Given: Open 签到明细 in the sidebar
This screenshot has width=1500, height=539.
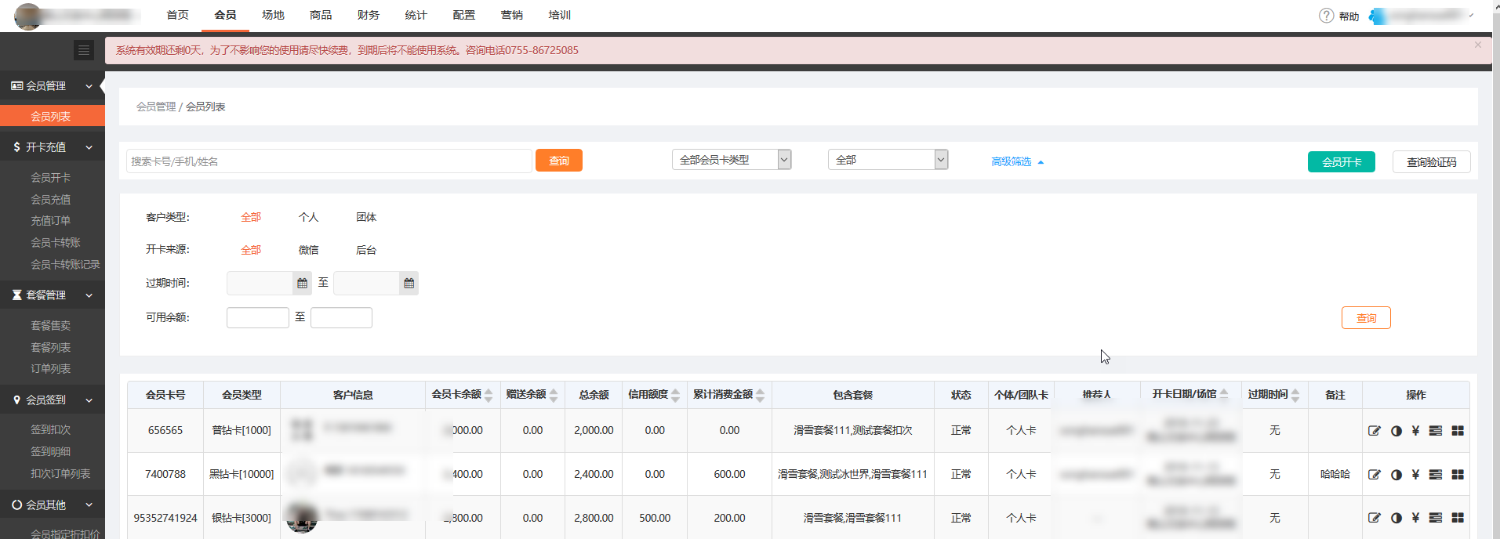Looking at the screenshot, I should [51, 452].
